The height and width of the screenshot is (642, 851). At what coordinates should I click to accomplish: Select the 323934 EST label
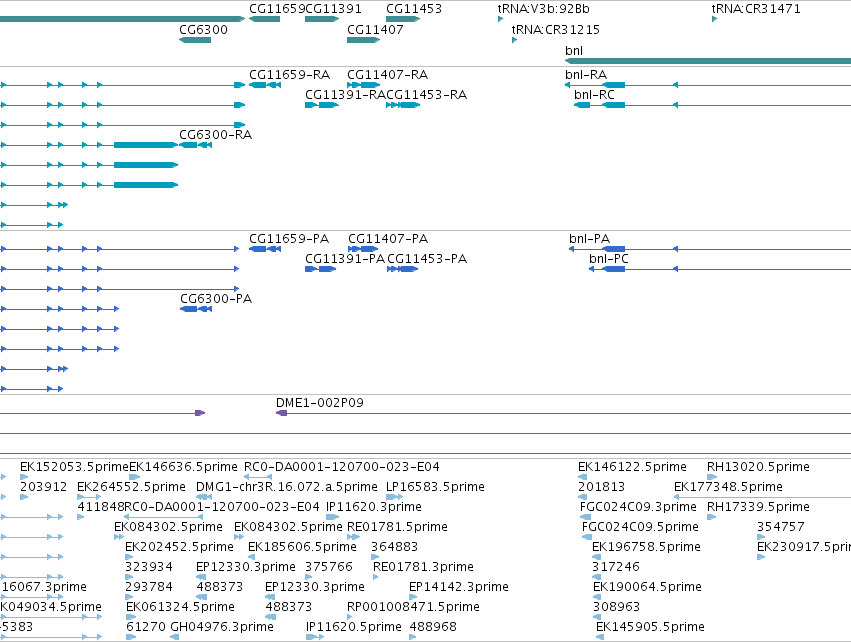(149, 567)
